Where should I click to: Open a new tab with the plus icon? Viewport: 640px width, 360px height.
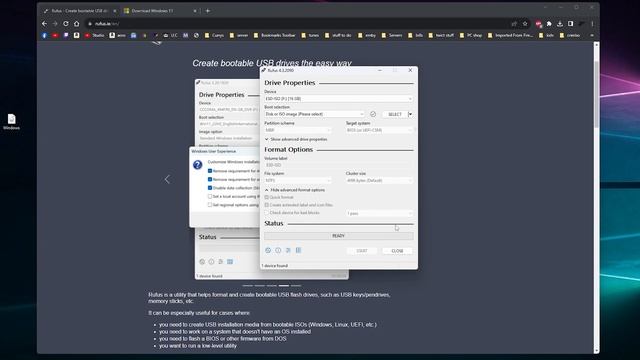point(208,11)
